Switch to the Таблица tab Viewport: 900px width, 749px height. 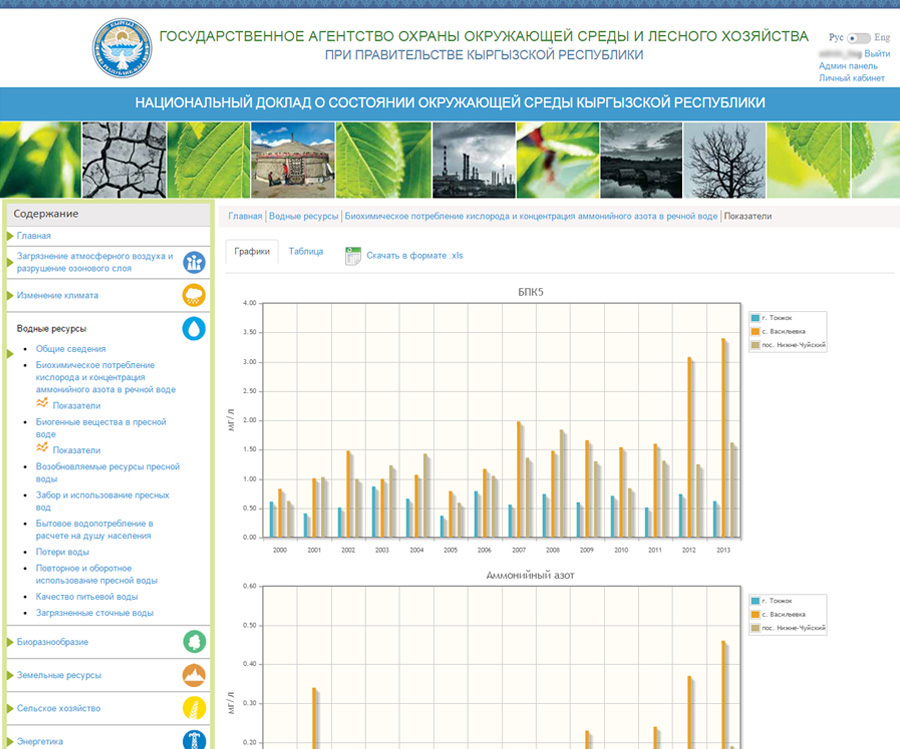tap(306, 251)
